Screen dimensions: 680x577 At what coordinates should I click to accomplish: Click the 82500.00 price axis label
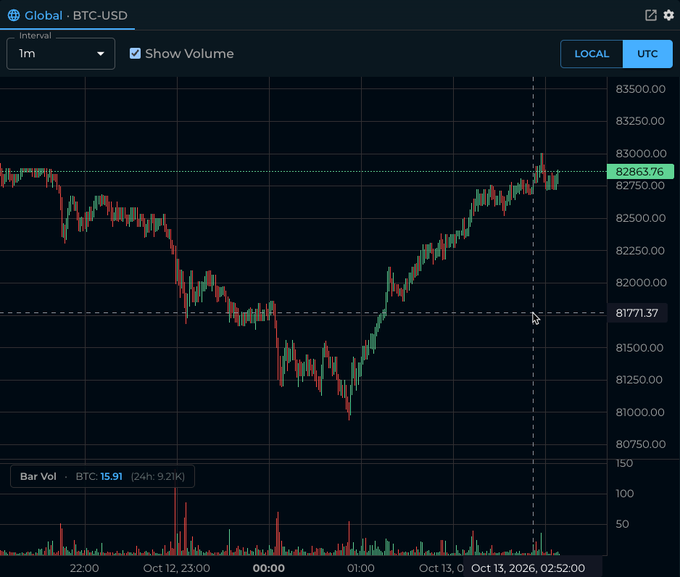coord(640,218)
